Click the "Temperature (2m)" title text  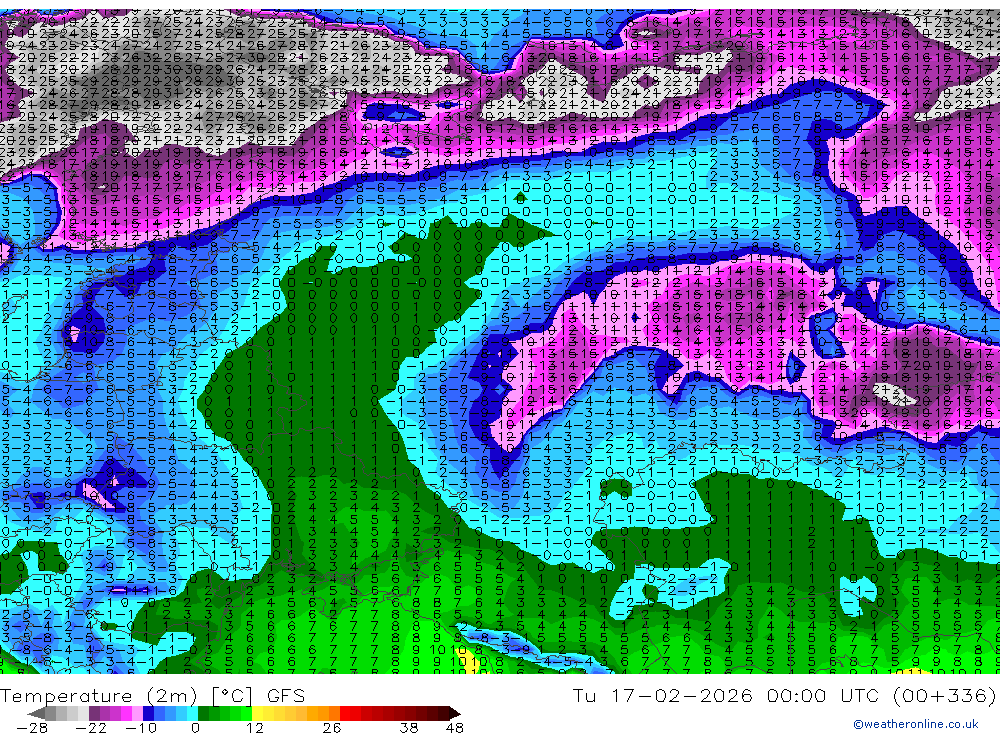[x=98, y=695]
